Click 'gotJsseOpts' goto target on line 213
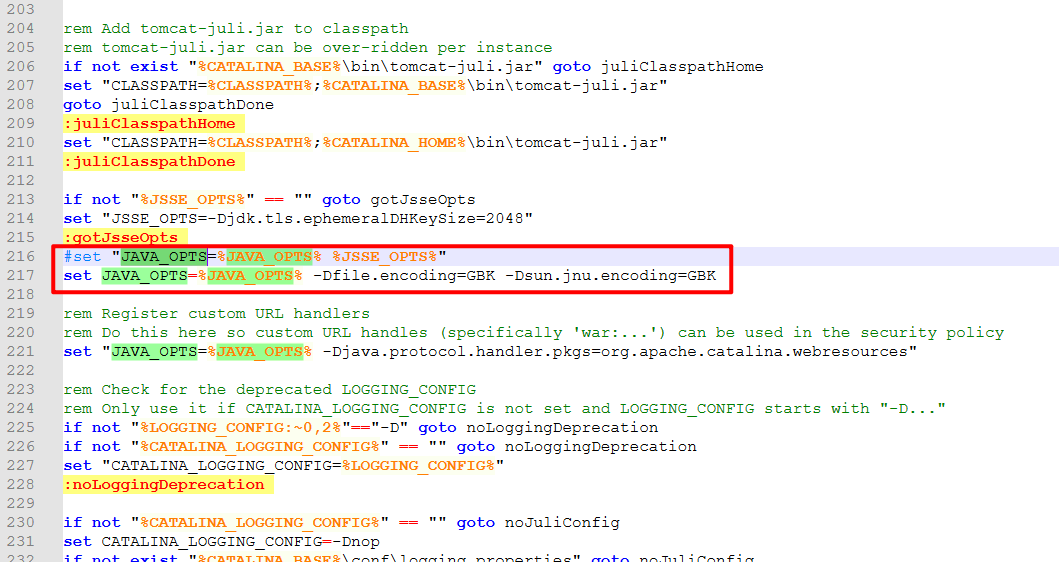The image size is (1059, 562). tap(423, 200)
